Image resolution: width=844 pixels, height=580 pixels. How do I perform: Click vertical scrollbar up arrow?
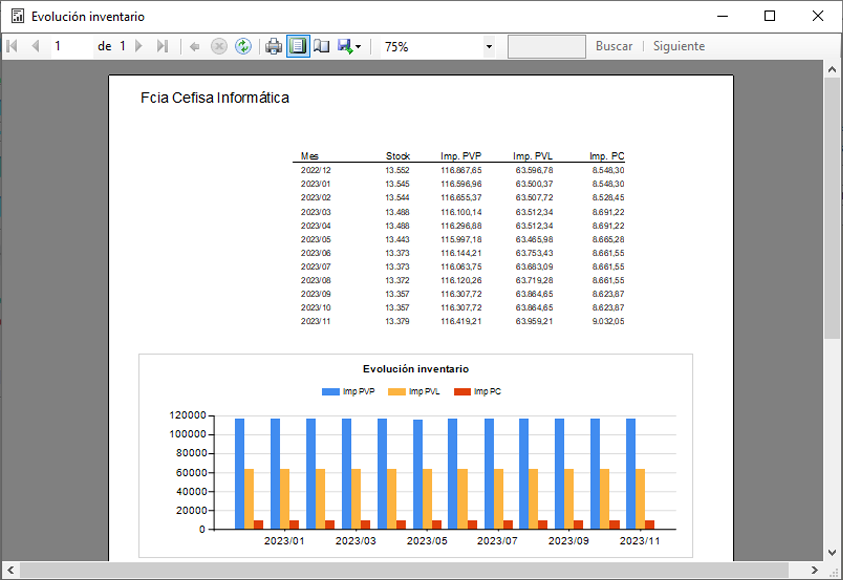point(832,69)
